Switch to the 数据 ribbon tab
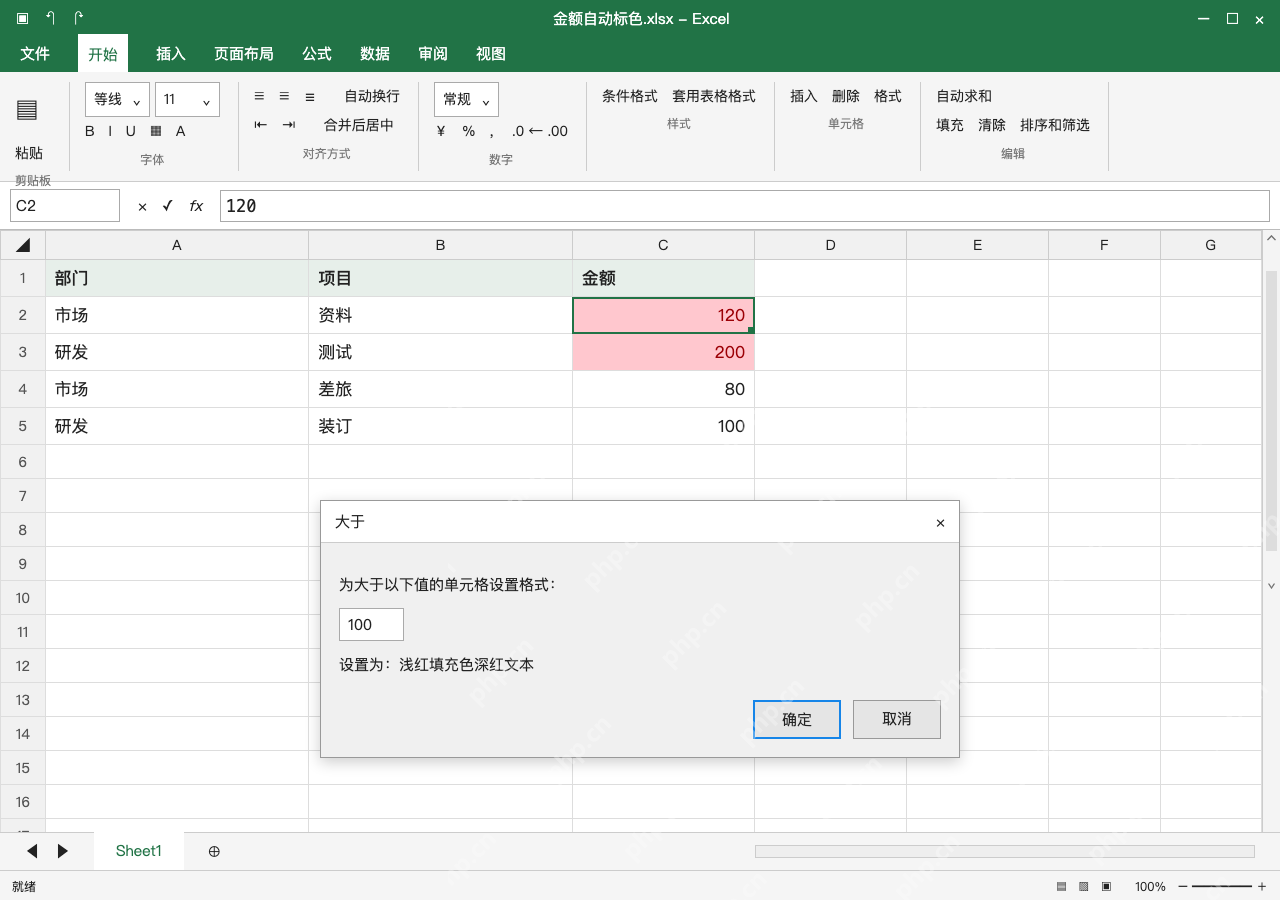The width and height of the screenshot is (1280, 900). pos(375,54)
